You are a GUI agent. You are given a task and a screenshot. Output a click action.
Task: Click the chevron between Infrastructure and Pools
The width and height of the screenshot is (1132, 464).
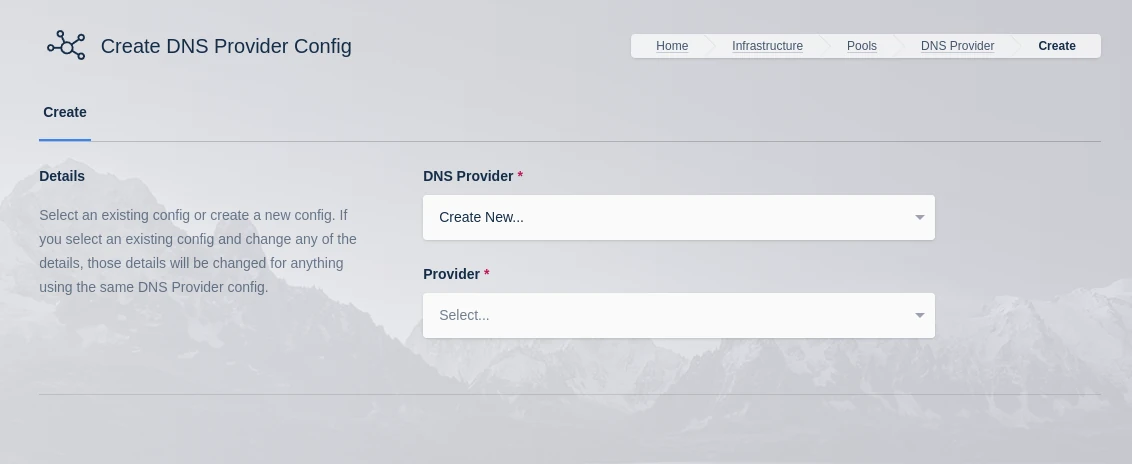(824, 46)
